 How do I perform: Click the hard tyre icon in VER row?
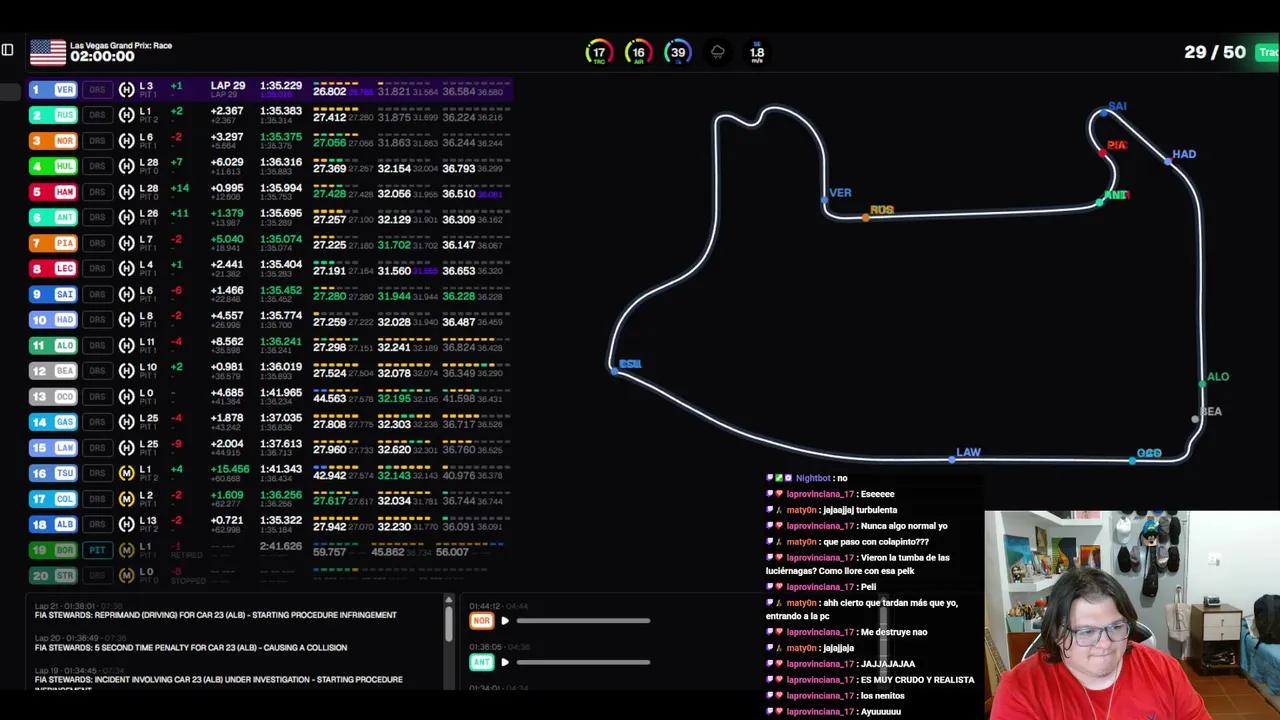126,90
